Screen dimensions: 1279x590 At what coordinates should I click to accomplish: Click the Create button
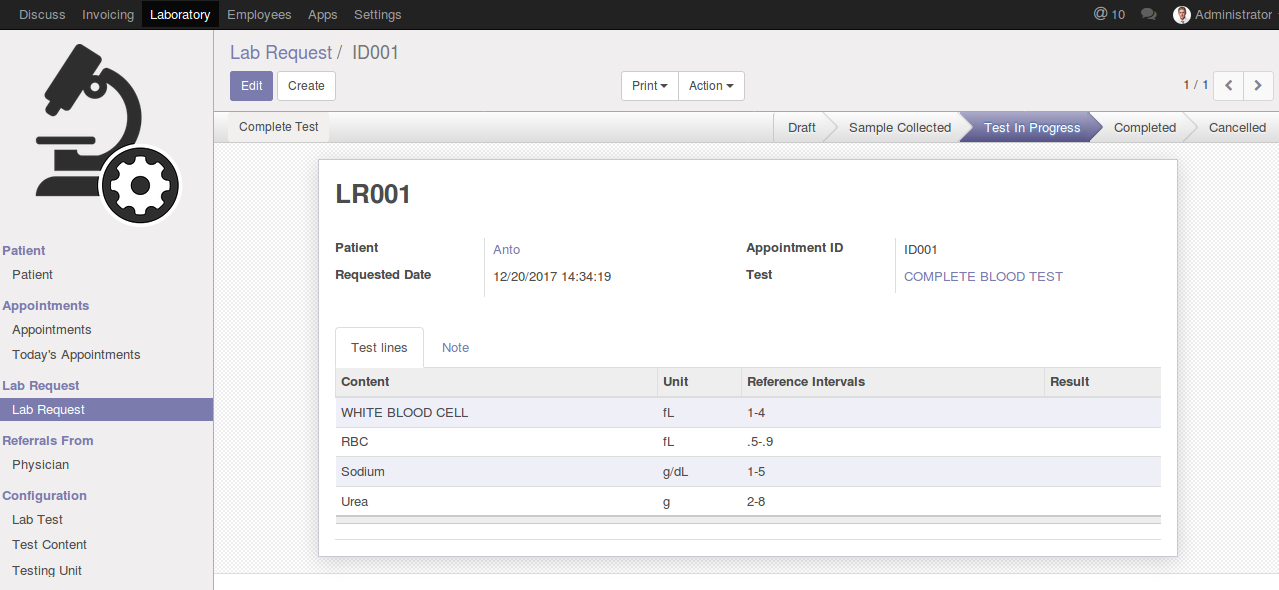click(306, 86)
